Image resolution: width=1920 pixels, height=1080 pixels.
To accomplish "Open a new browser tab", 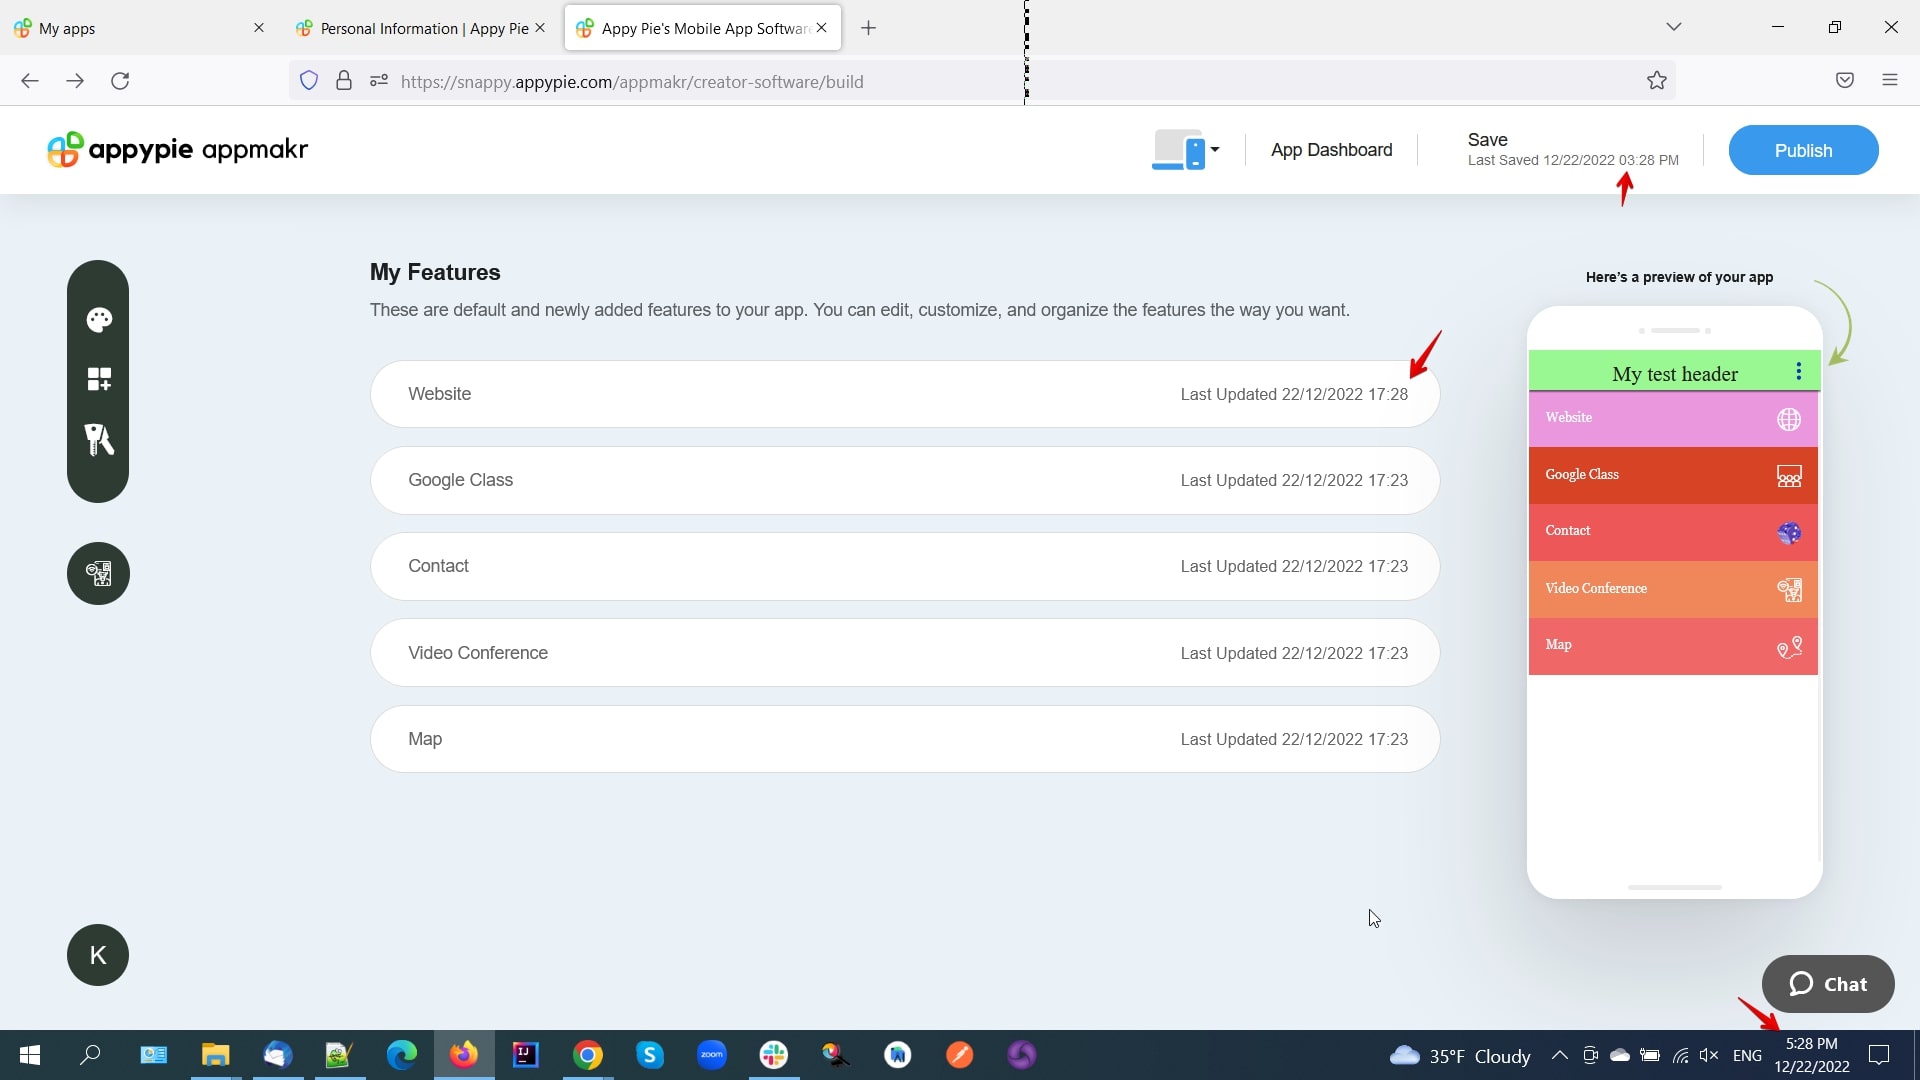I will (868, 28).
